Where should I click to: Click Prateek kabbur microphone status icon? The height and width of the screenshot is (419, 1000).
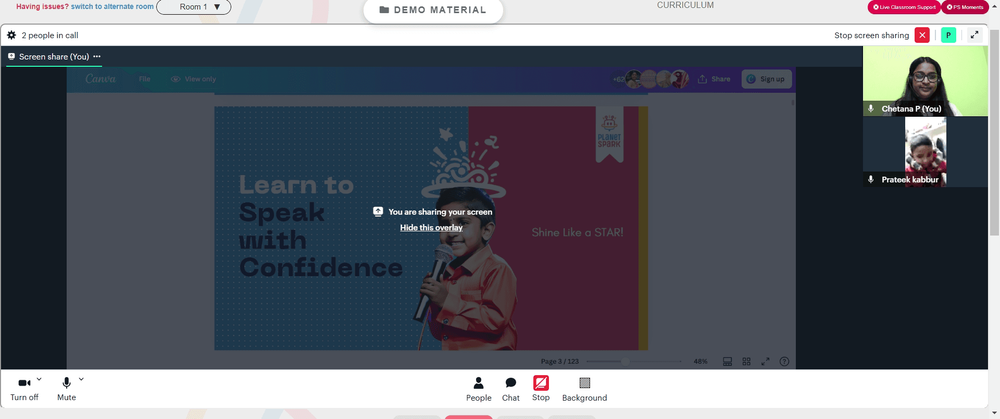pyautogui.click(x=871, y=180)
